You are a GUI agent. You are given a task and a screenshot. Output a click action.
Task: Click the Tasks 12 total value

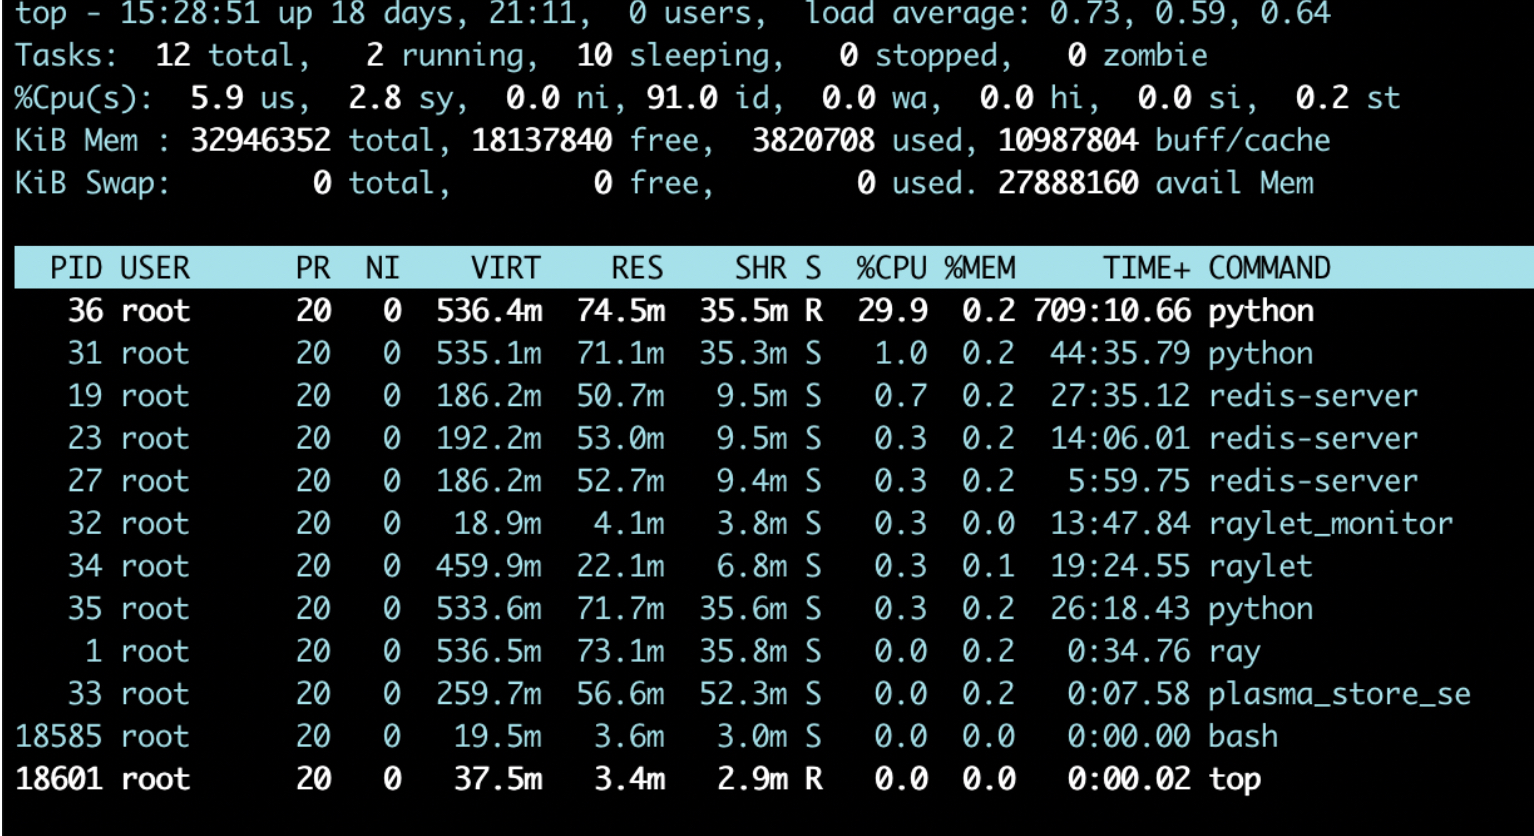coord(173,55)
